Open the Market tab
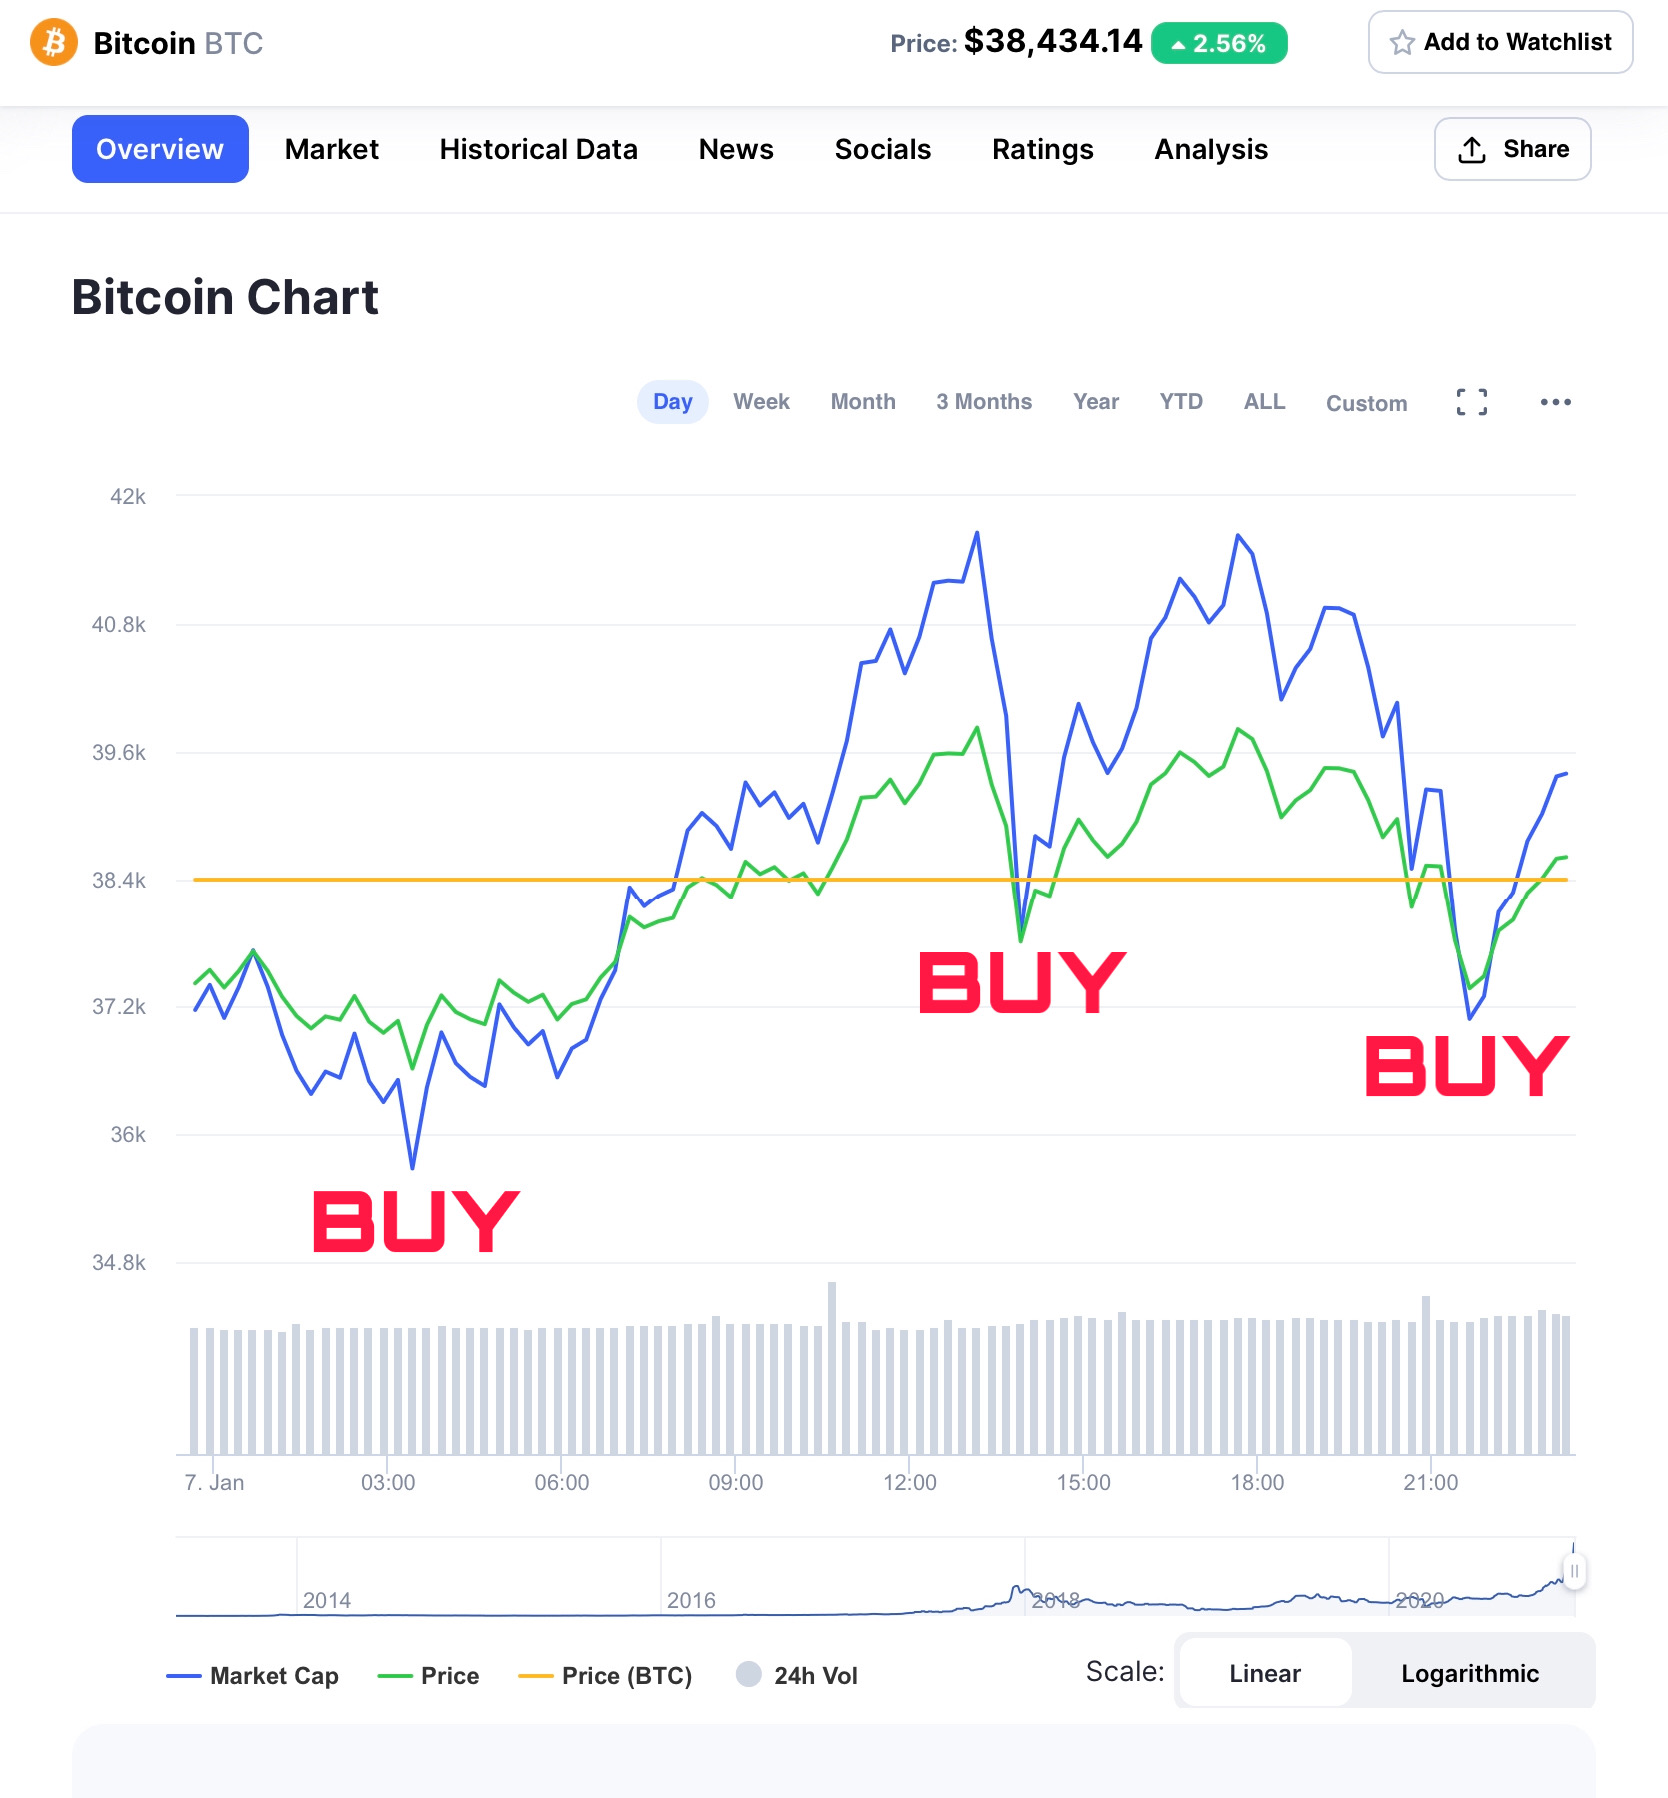Viewport: 1668px width, 1798px height. click(332, 149)
